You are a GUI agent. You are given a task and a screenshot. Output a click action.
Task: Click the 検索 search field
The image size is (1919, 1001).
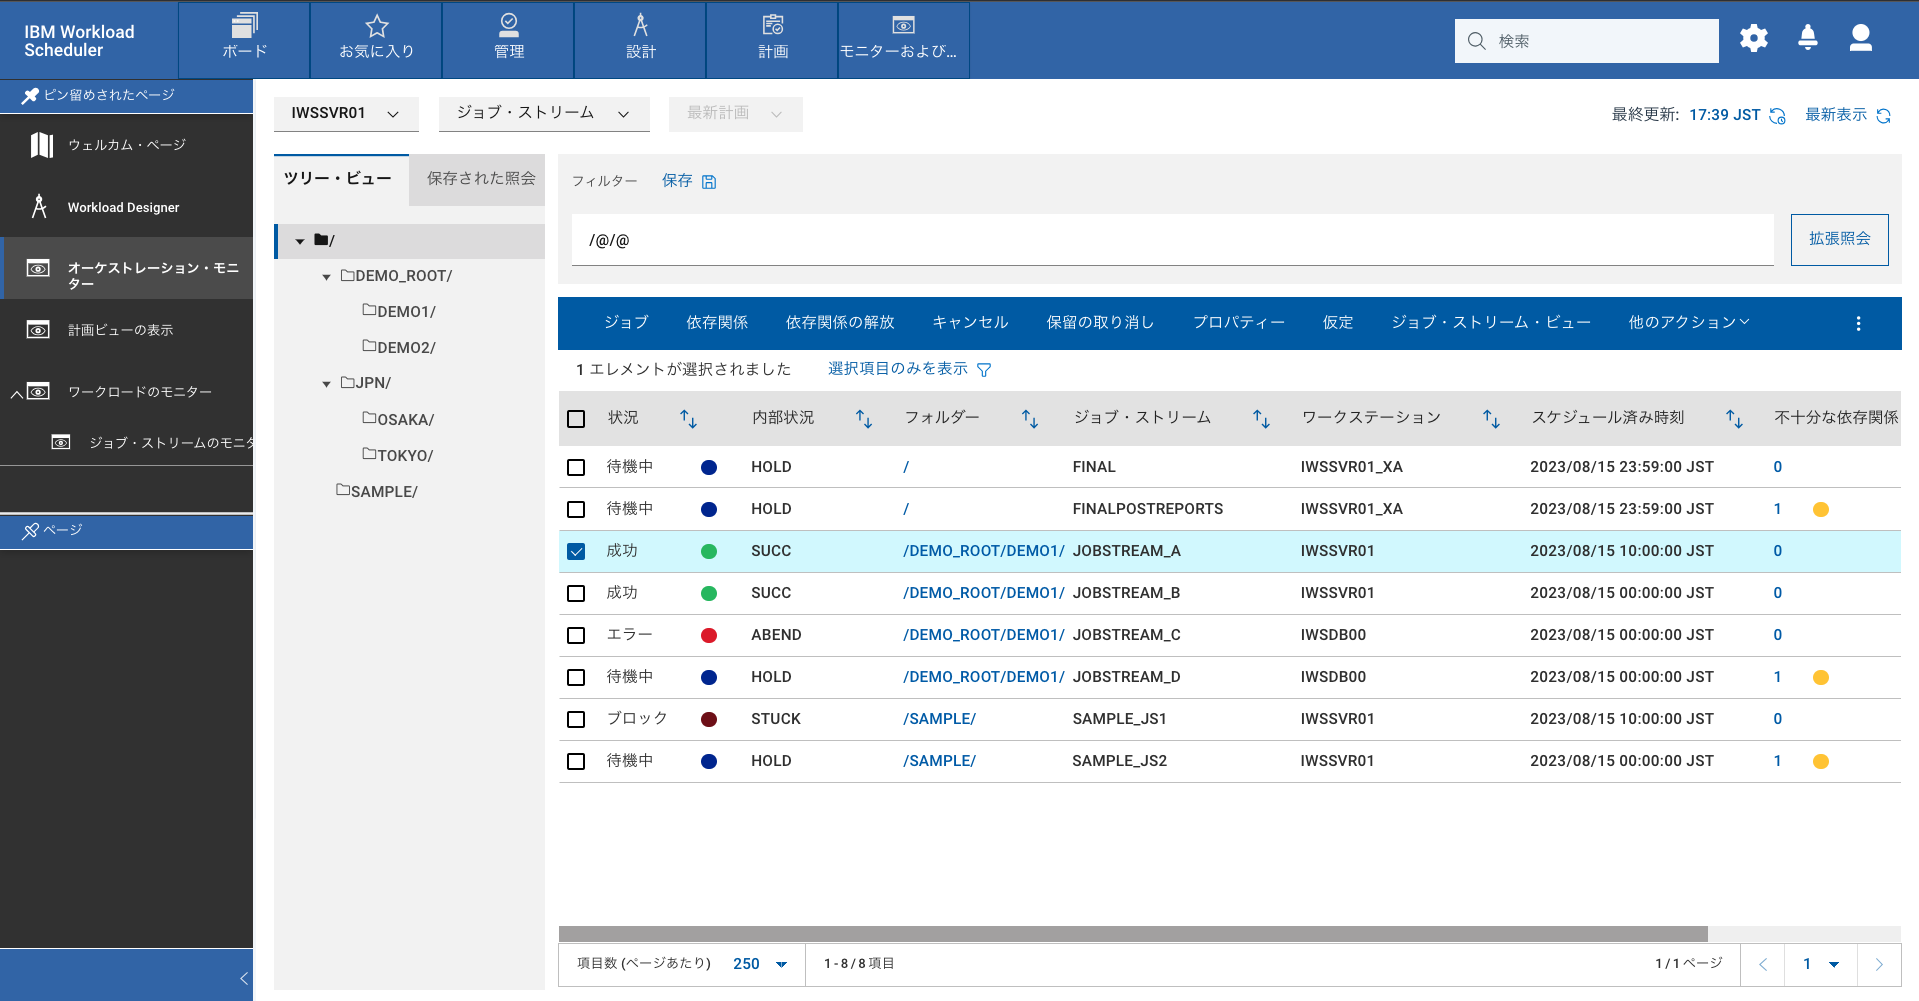(x=1586, y=41)
